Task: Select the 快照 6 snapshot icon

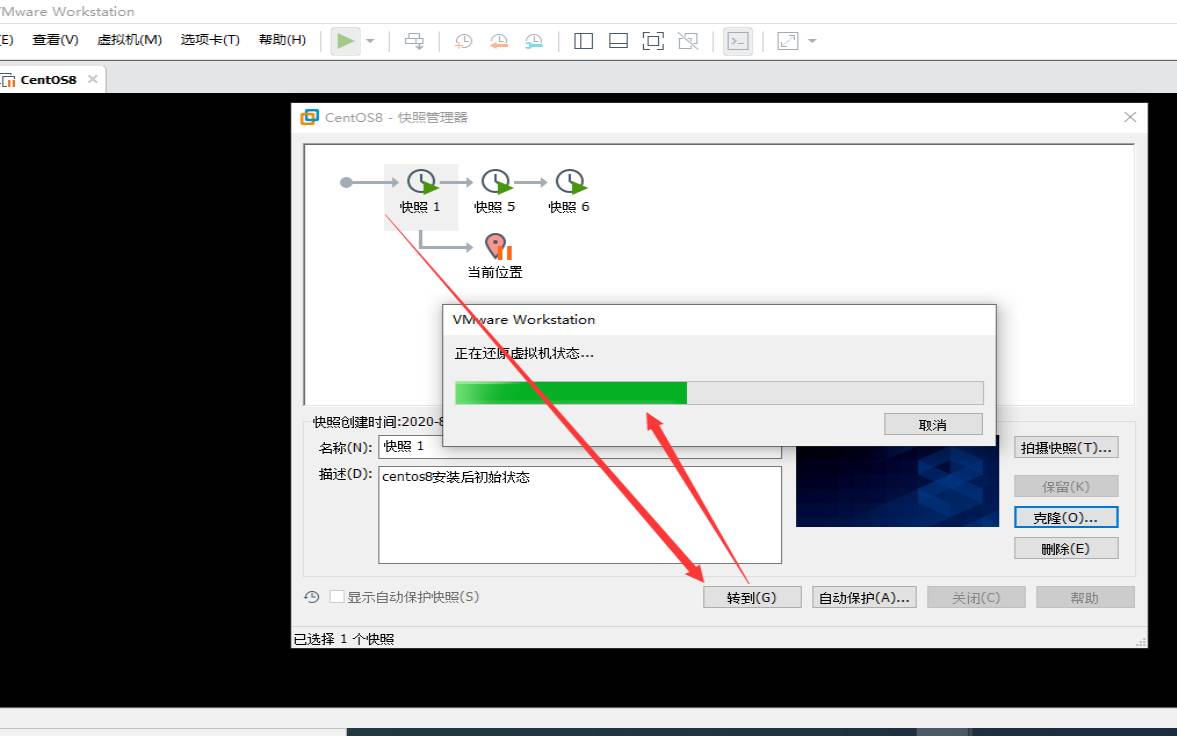Action: tap(570, 182)
